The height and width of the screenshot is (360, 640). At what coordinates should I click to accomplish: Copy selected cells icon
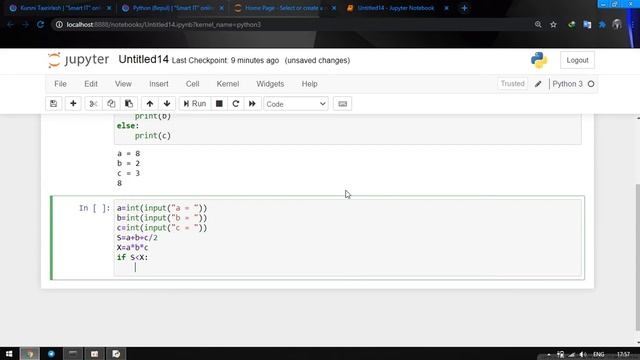coord(111,104)
